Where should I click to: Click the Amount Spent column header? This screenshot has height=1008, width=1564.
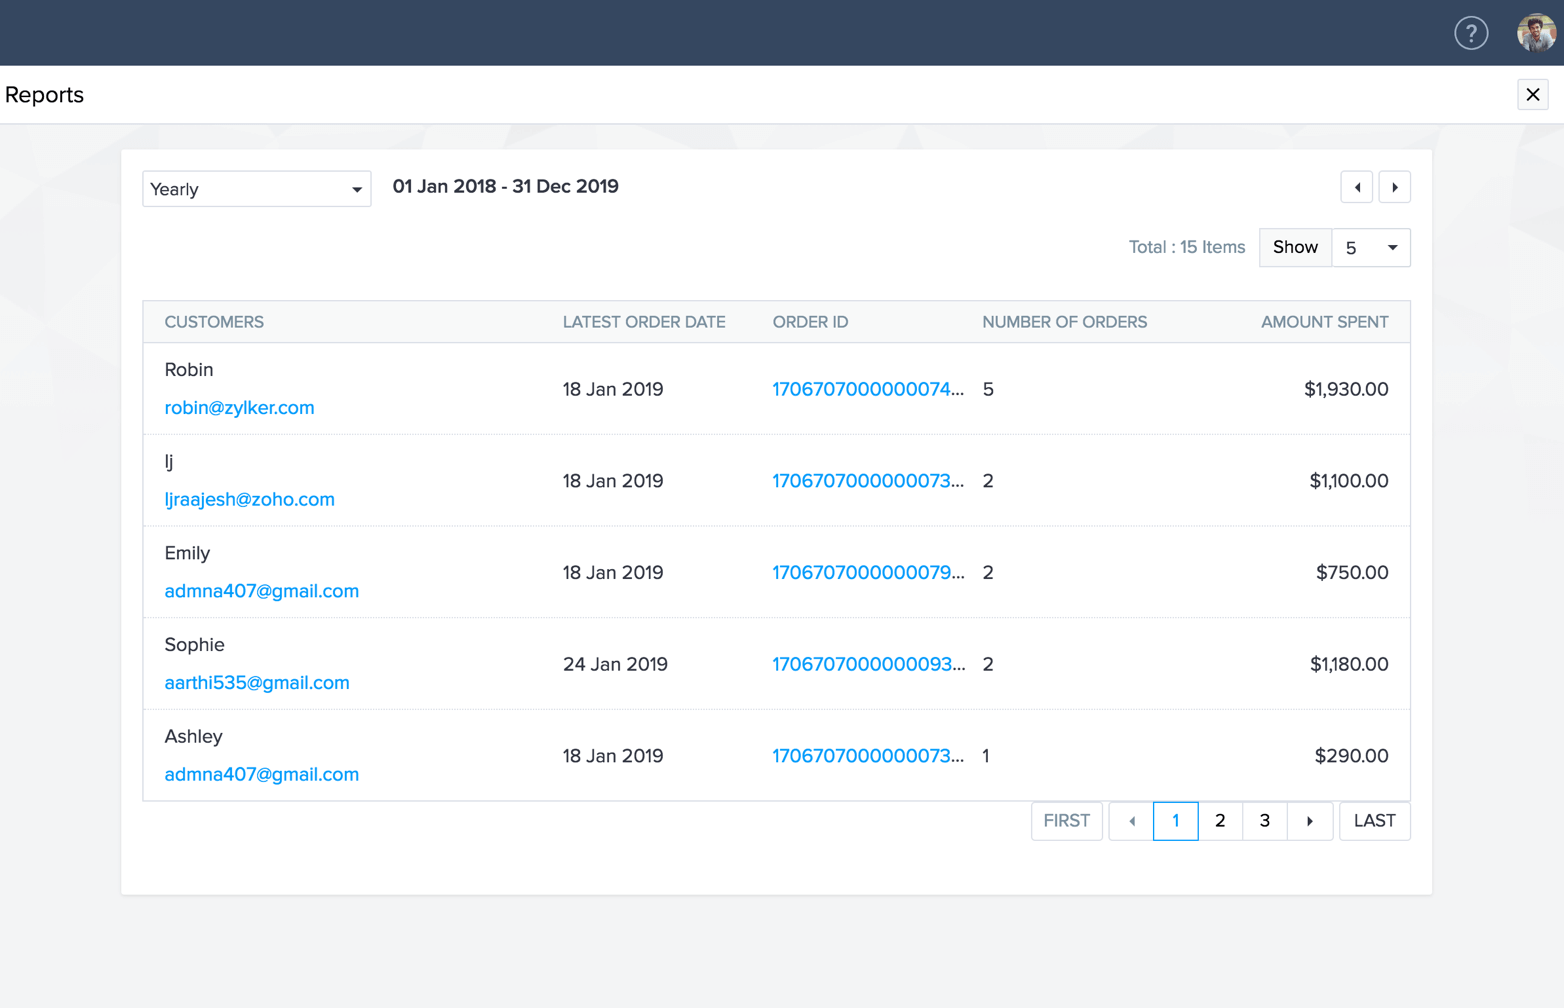coord(1324,322)
